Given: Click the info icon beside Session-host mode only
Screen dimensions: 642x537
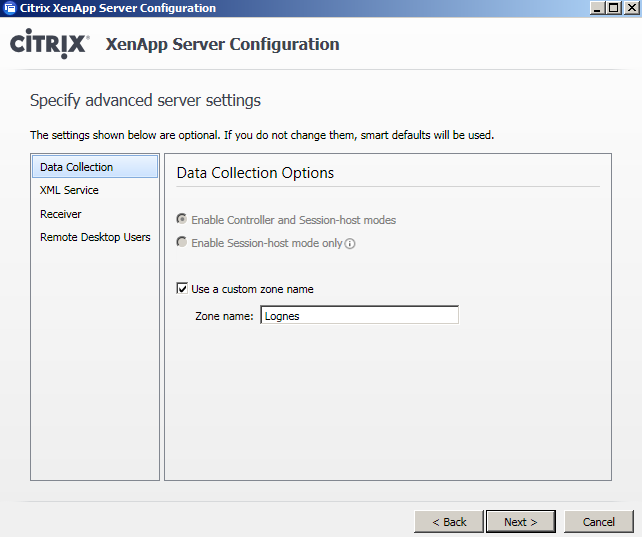Looking at the screenshot, I should (350, 244).
